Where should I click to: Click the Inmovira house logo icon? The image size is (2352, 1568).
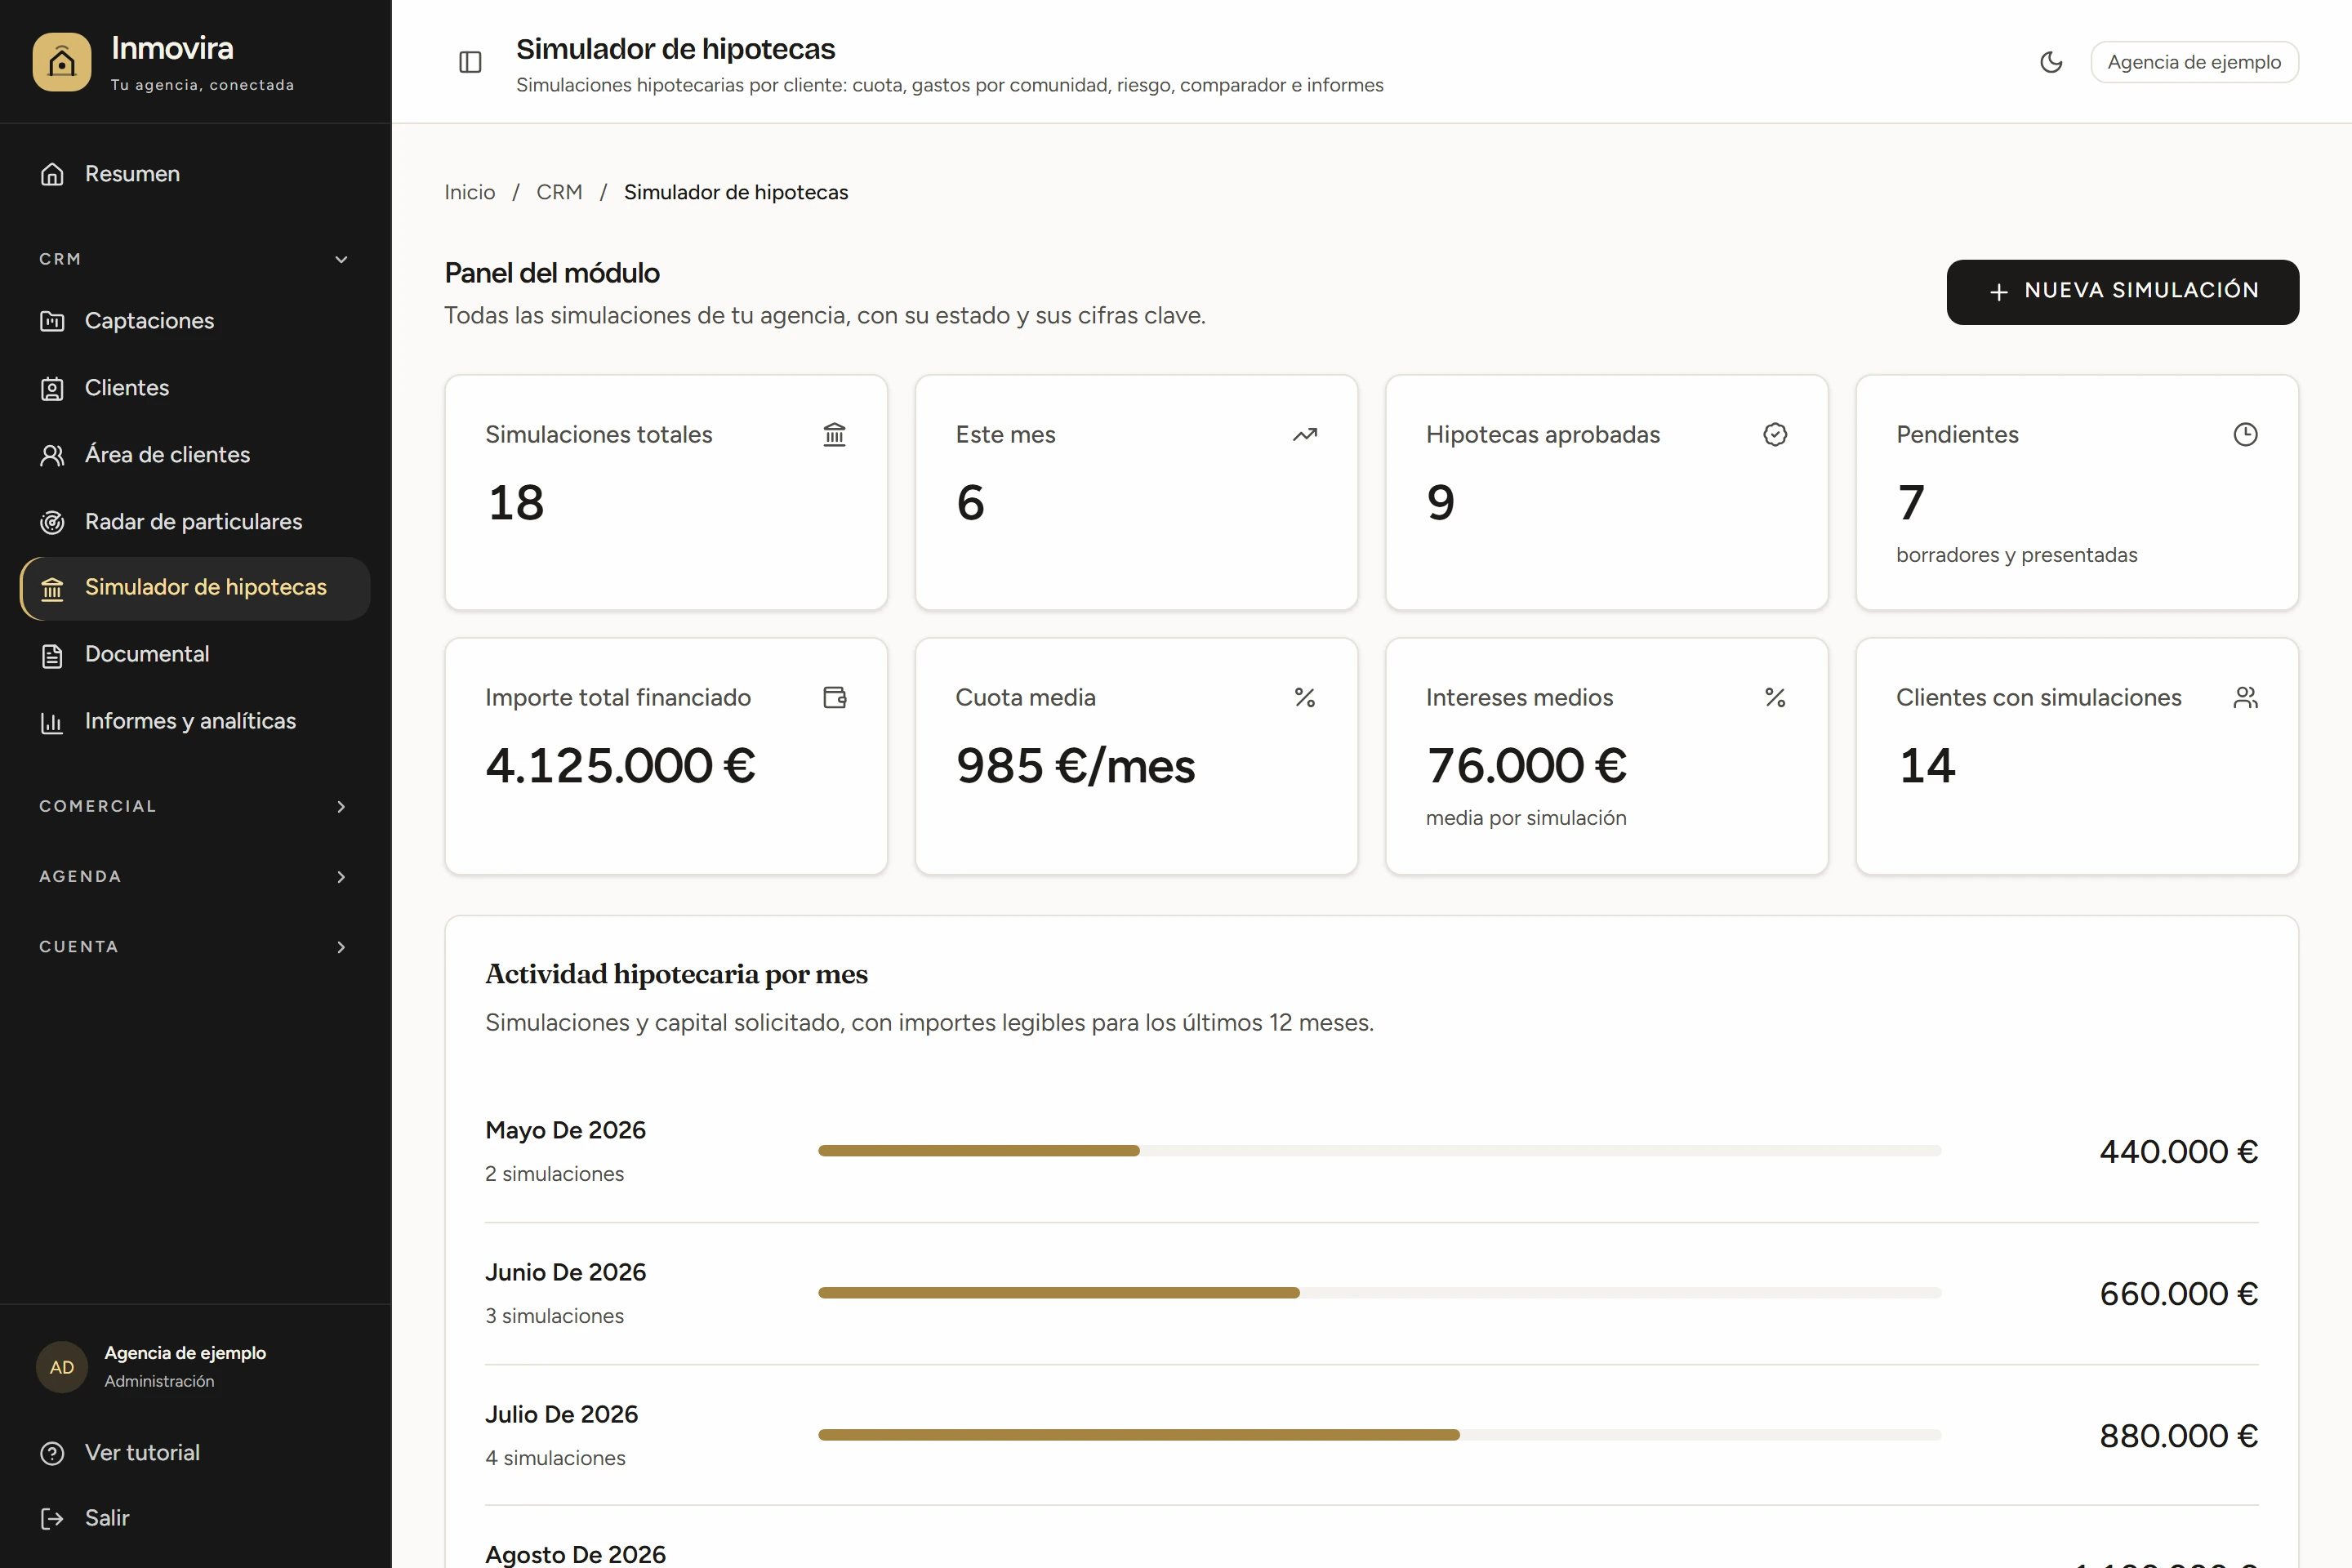[62, 62]
